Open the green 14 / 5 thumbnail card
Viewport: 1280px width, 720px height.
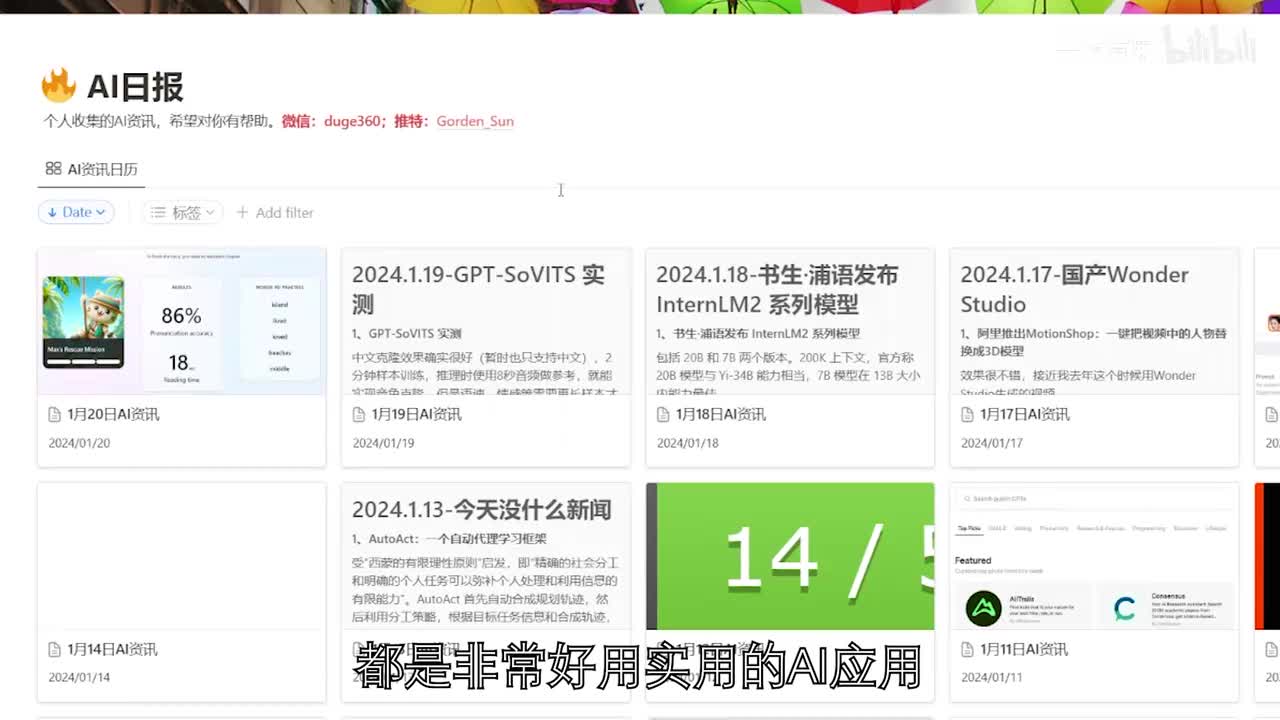tap(790, 556)
